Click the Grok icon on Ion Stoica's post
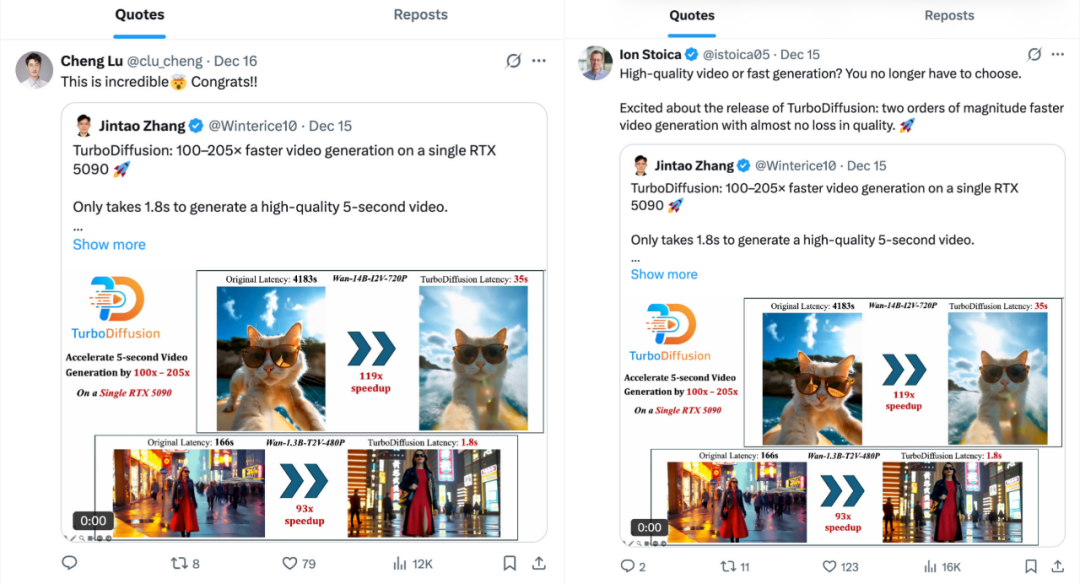Viewport: 1080px width, 584px height. pos(1034,54)
